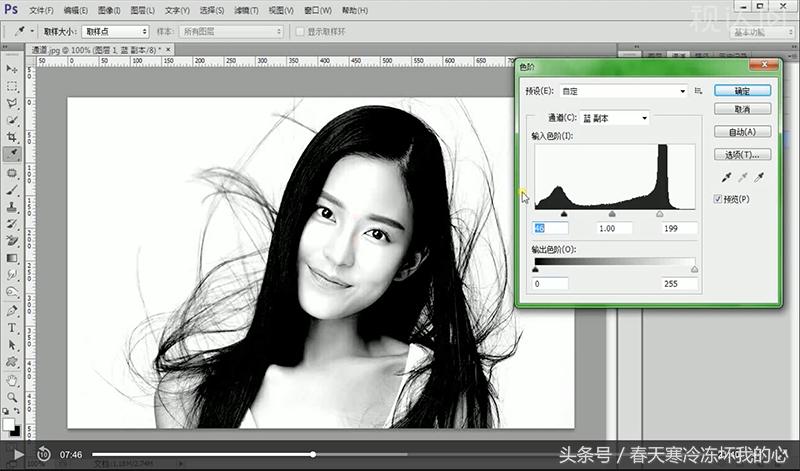The width and height of the screenshot is (800, 471).
Task: Enable the 显示取样环 checkbox
Action: tap(300, 32)
